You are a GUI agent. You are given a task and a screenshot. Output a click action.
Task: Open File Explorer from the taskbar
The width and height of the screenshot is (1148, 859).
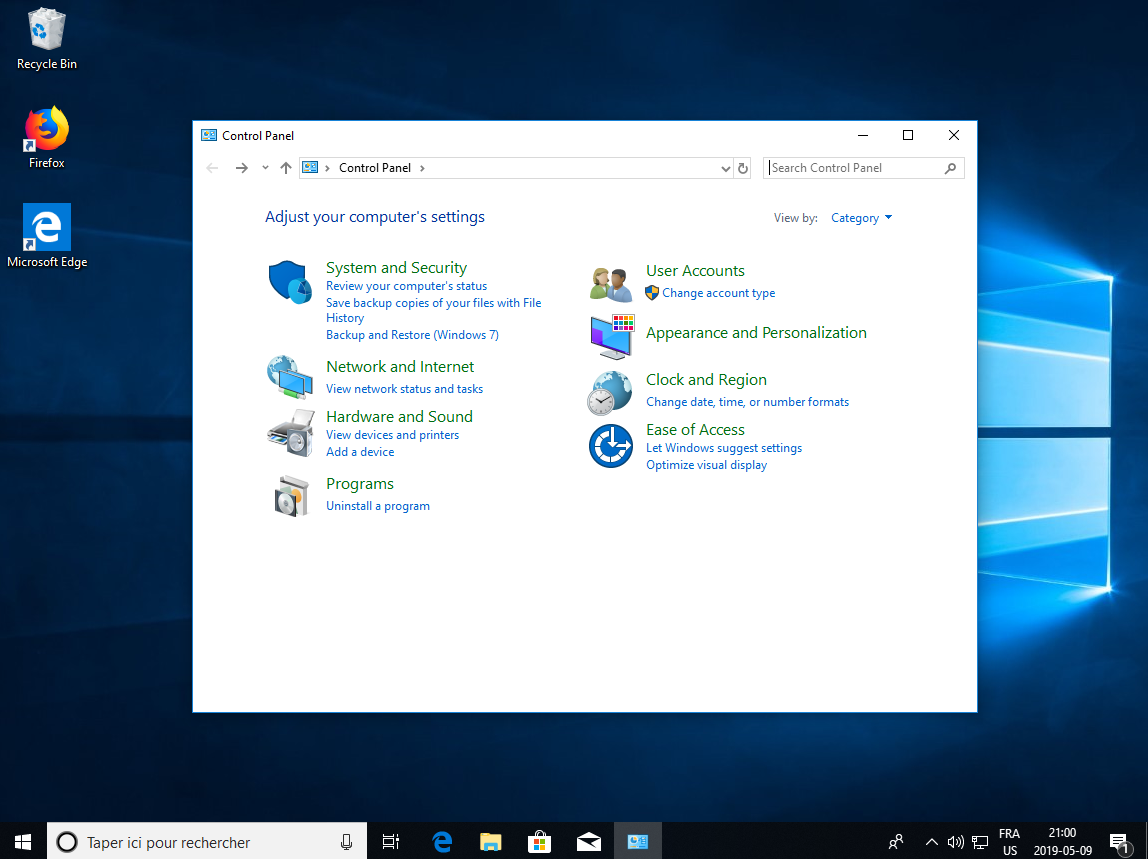pyautogui.click(x=490, y=842)
